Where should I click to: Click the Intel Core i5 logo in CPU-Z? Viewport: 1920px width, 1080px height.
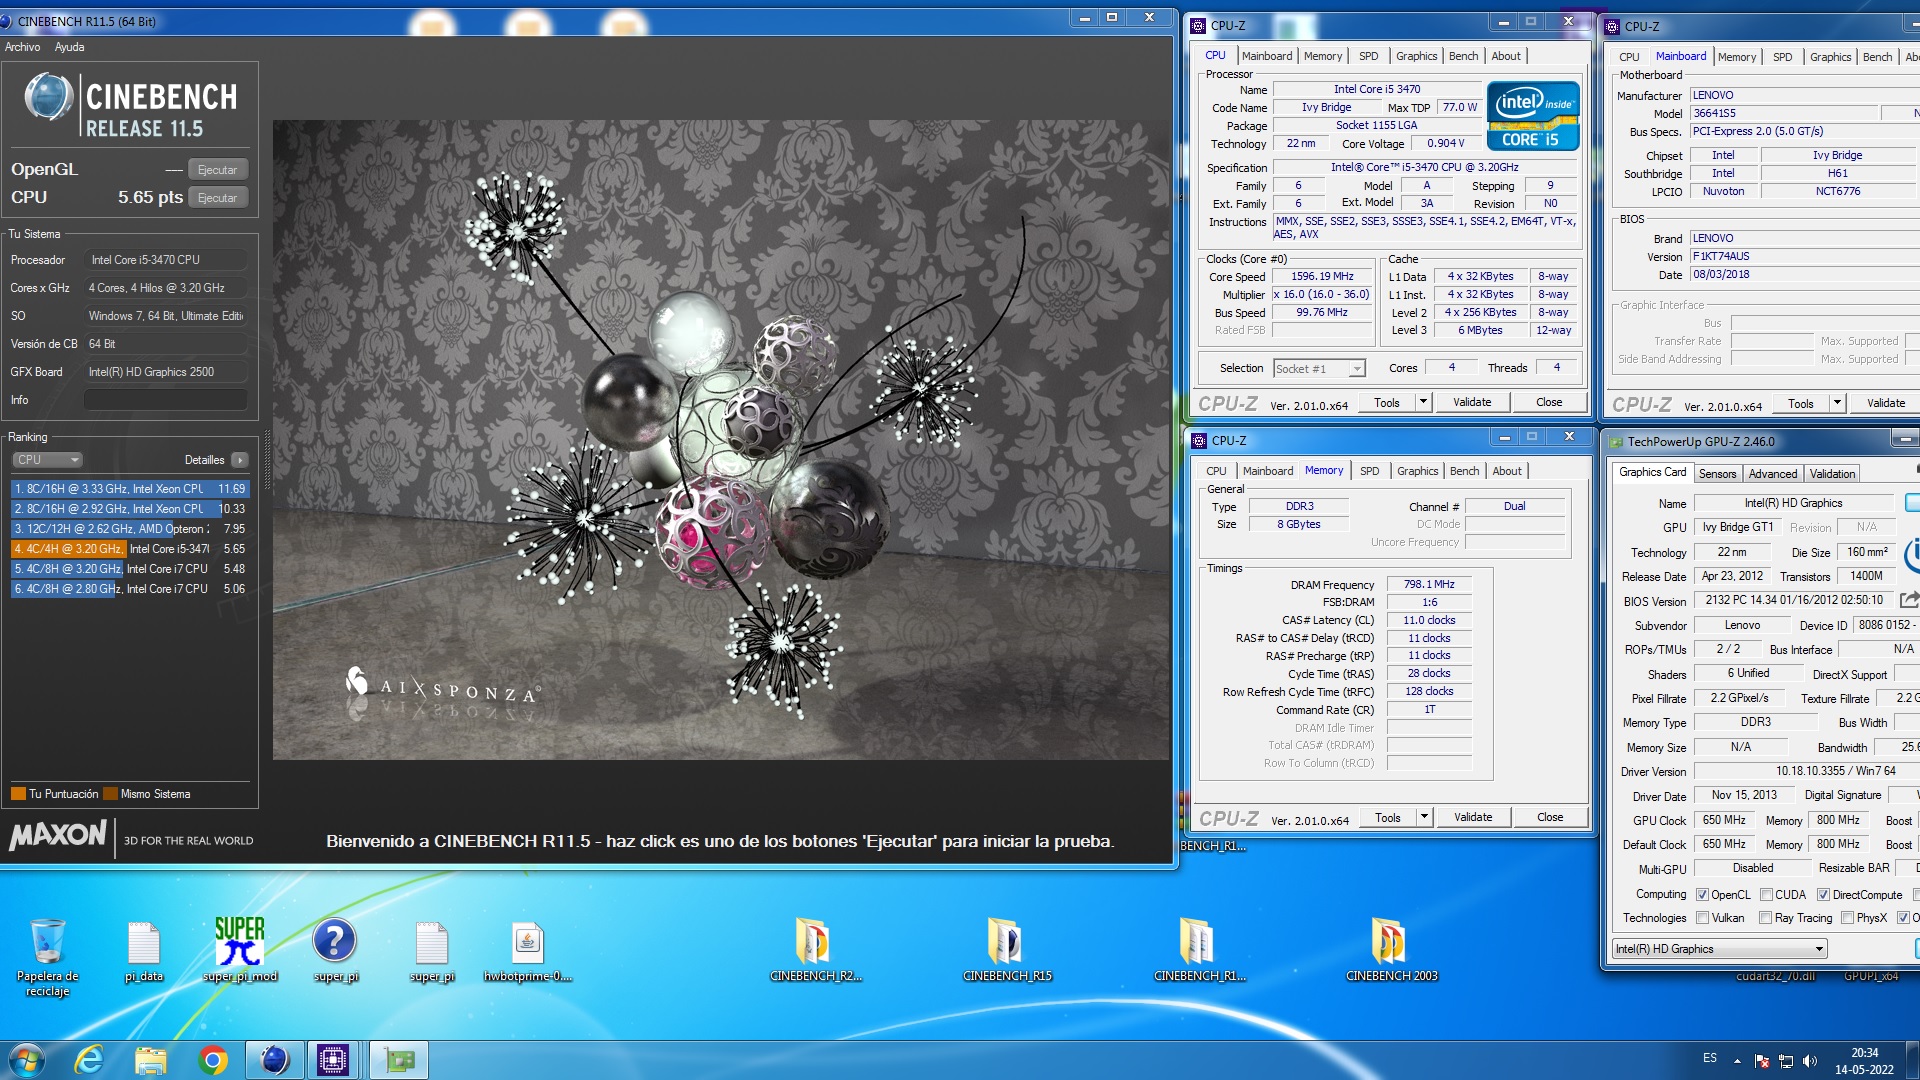[1533, 116]
